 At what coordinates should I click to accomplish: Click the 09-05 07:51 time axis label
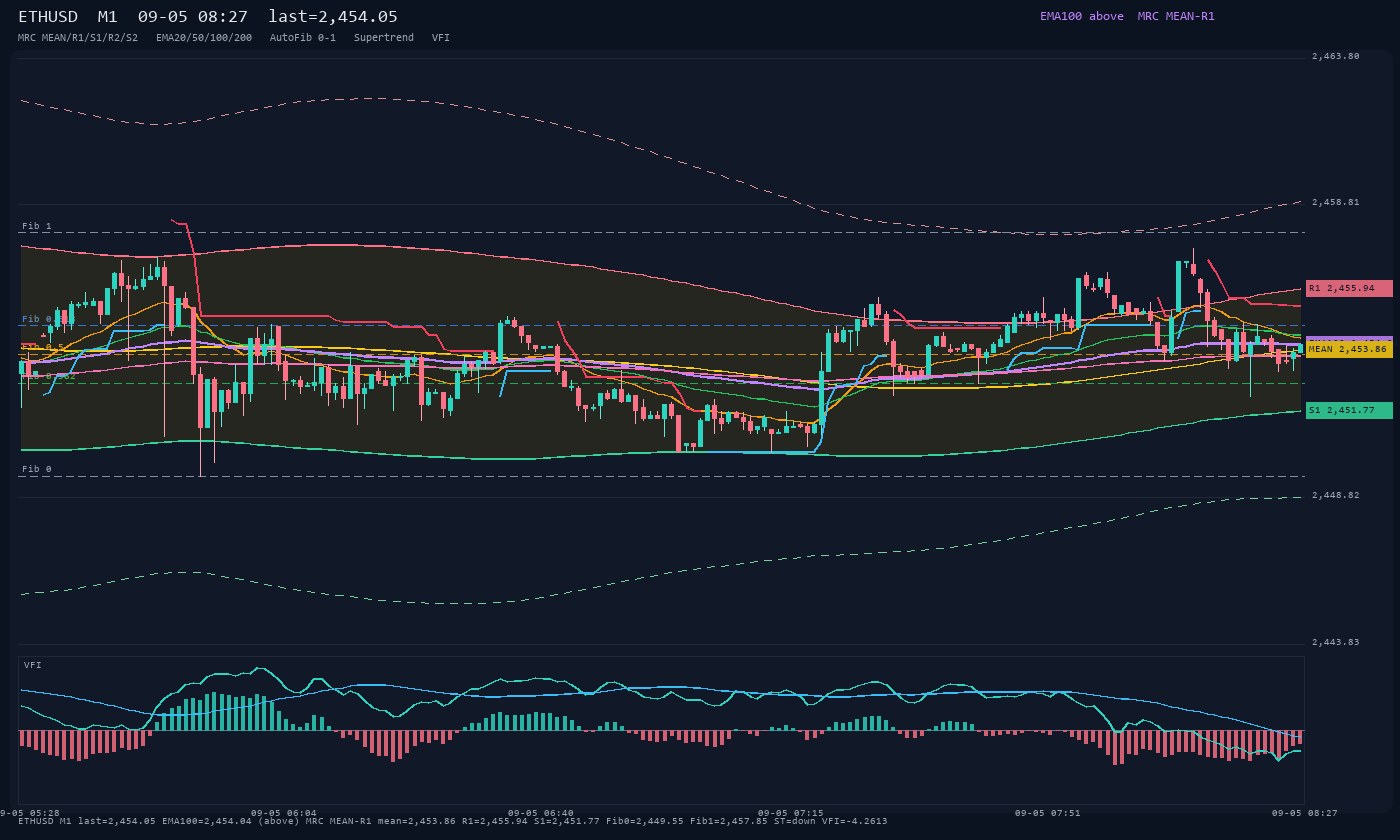coord(1048,813)
